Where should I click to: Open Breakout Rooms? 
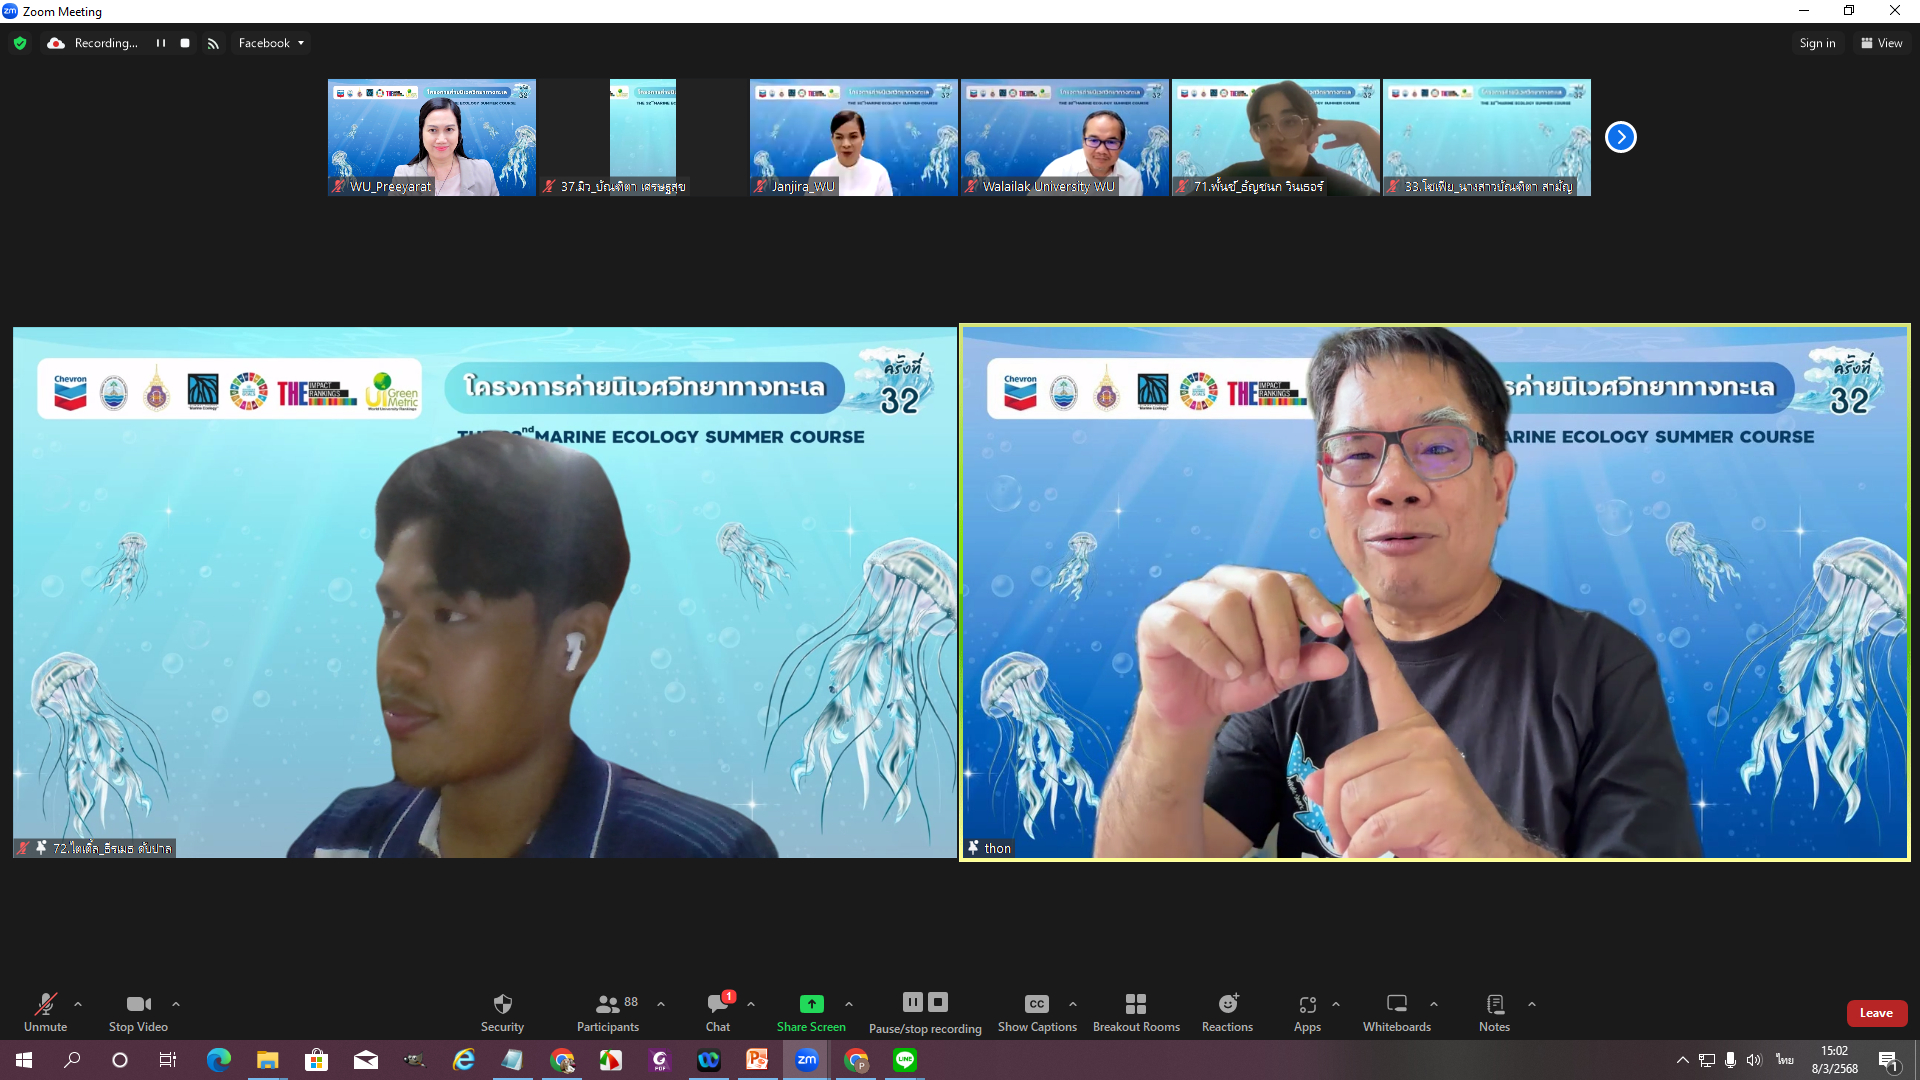pos(1136,1011)
